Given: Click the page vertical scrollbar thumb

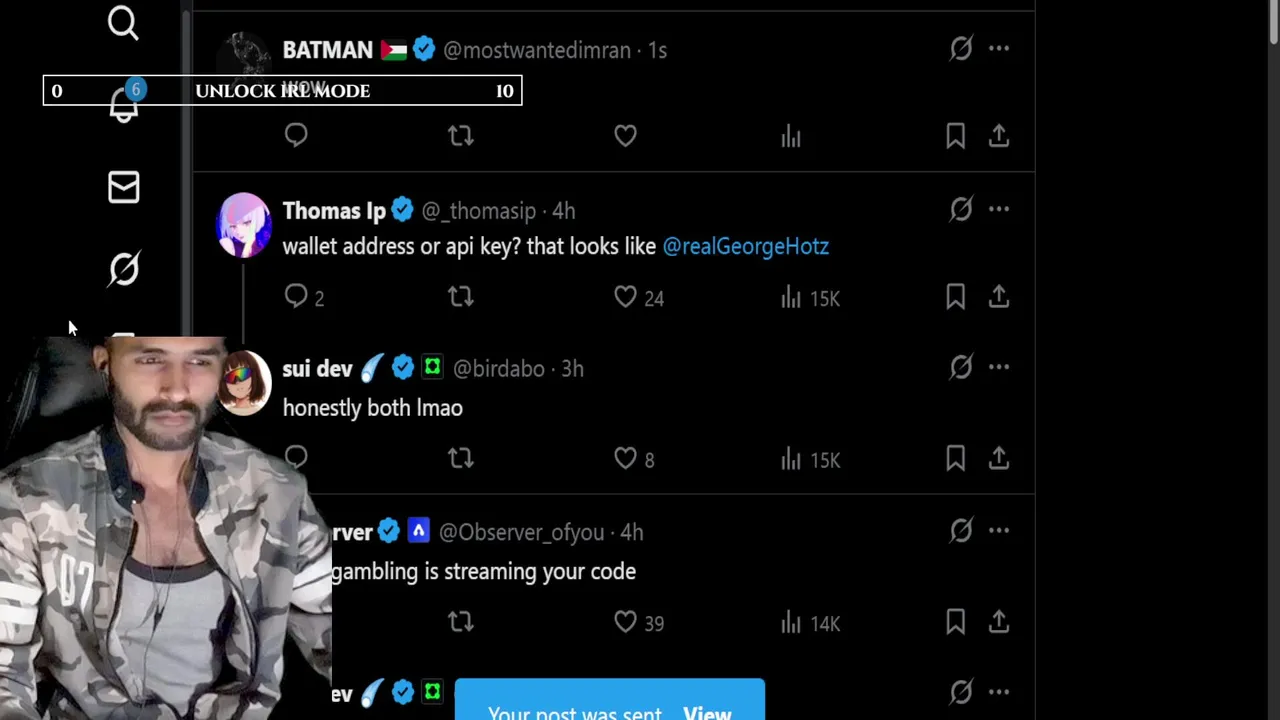Looking at the screenshot, I should click(1273, 22).
